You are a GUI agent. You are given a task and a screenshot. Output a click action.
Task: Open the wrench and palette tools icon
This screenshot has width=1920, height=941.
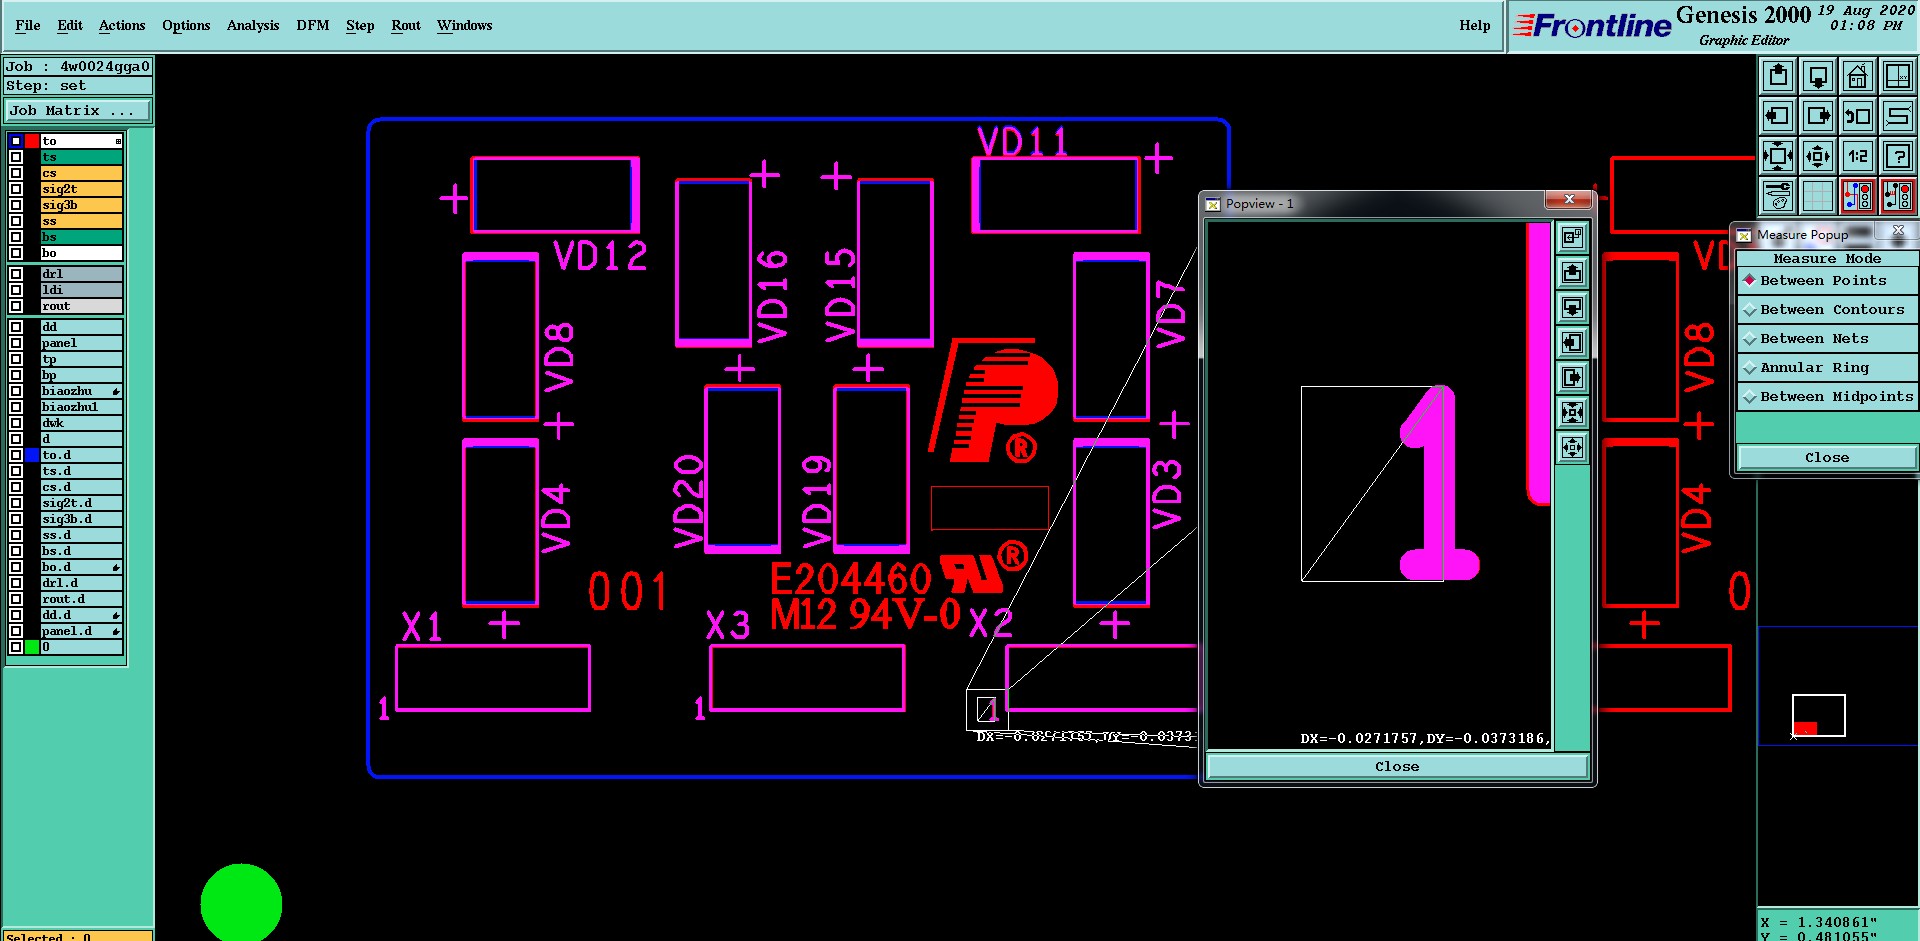(1778, 196)
